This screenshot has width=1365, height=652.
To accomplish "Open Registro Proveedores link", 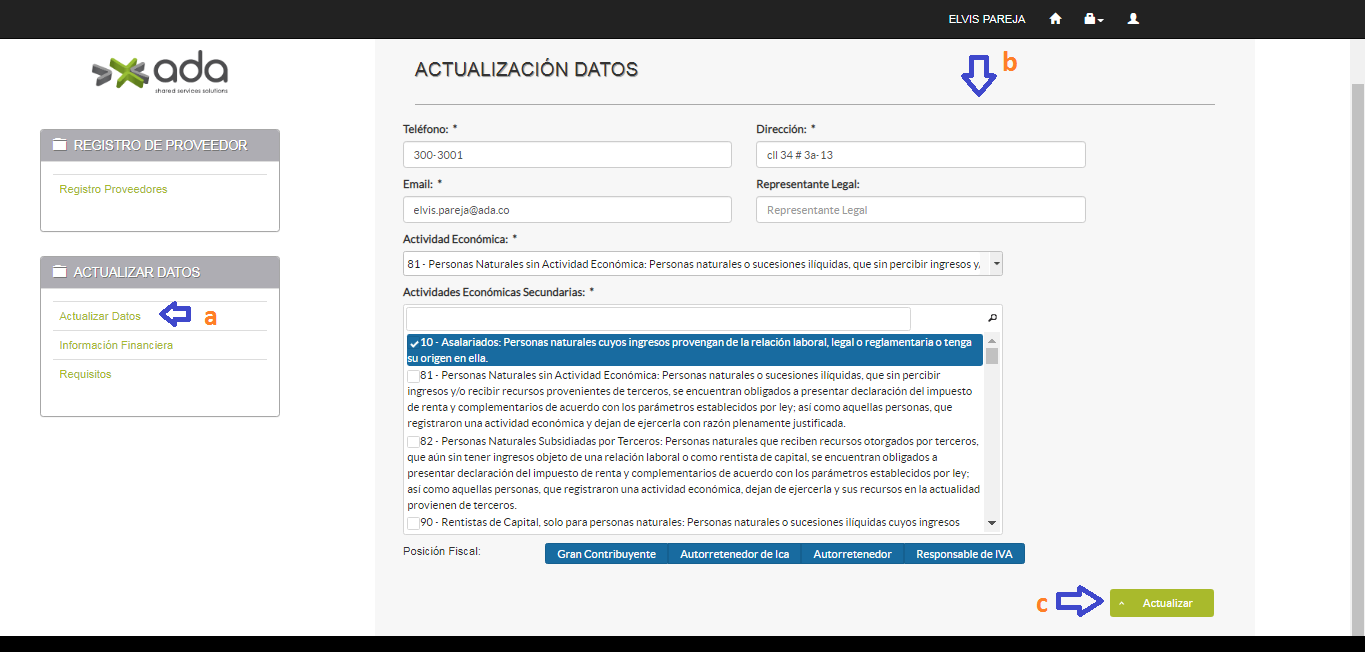I will tap(113, 189).
